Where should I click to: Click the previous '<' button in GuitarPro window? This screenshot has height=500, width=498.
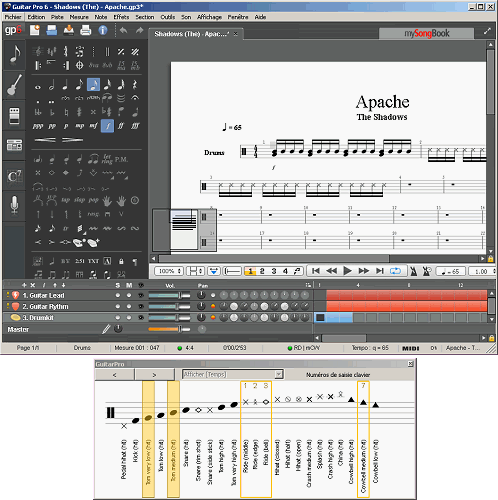tap(115, 375)
